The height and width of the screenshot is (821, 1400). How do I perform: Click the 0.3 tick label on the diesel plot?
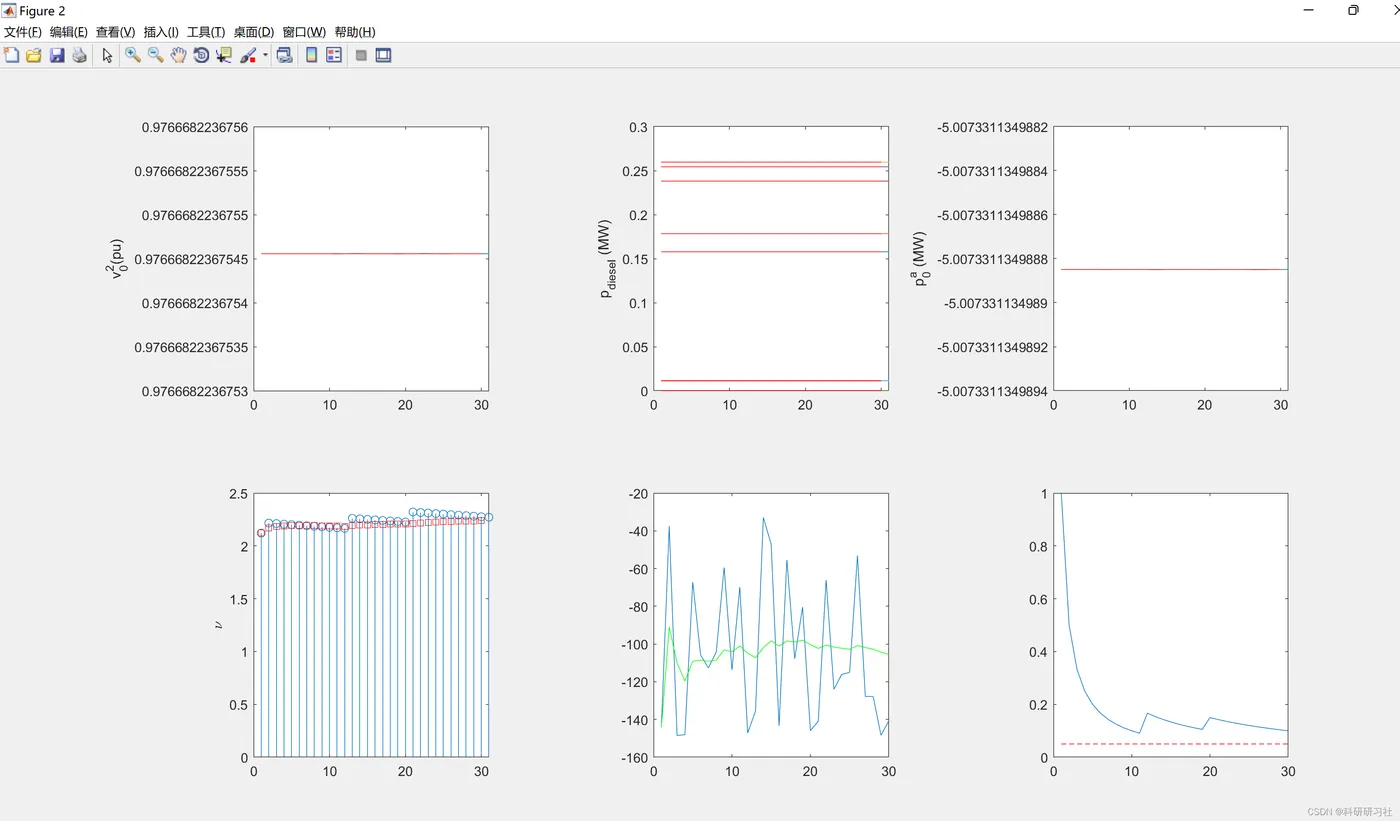click(638, 127)
